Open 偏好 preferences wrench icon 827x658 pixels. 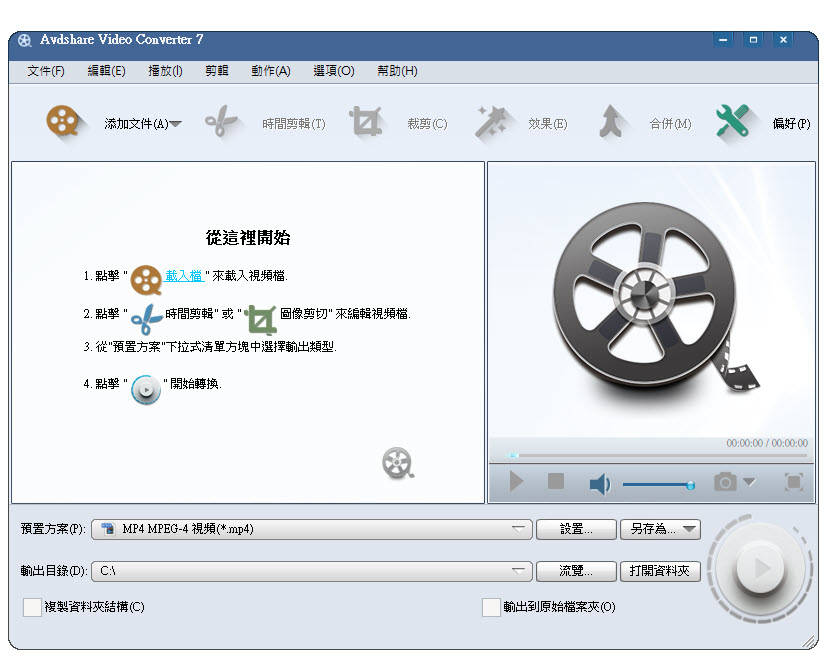[x=732, y=122]
